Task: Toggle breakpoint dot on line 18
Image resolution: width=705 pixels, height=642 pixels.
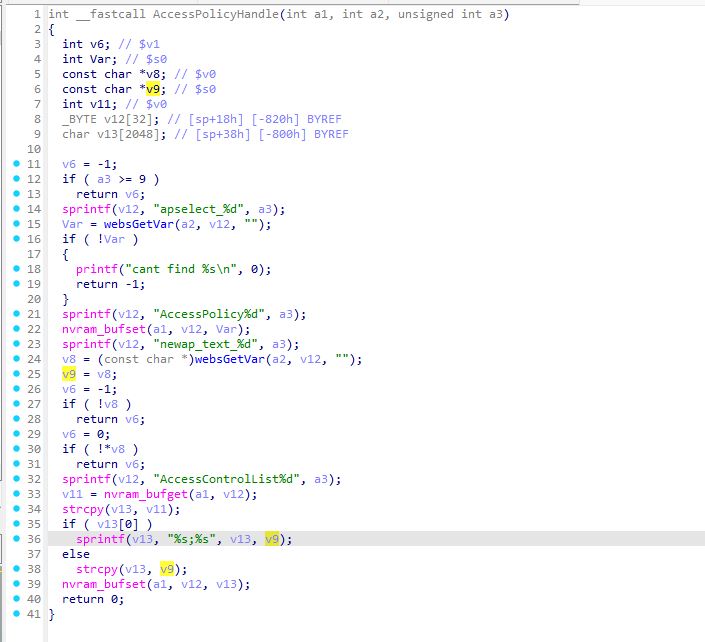Action: pos(17,269)
